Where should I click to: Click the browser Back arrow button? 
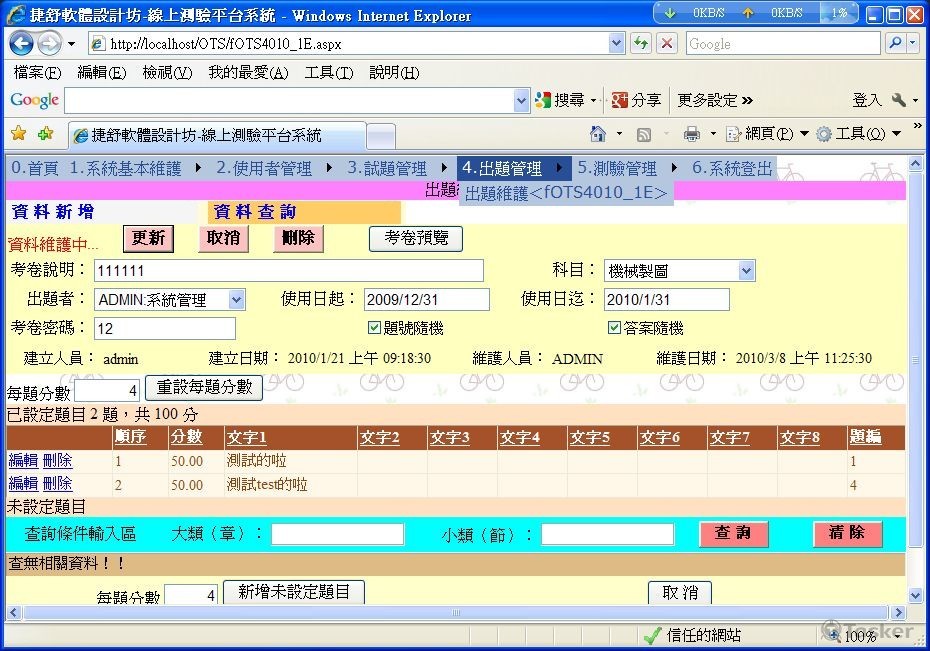(x=23, y=44)
